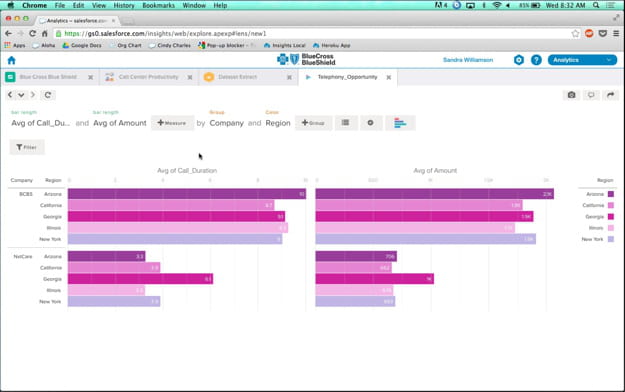Edit the Avg of Call_Du... measure
625x392 pixels.
click(x=40, y=123)
